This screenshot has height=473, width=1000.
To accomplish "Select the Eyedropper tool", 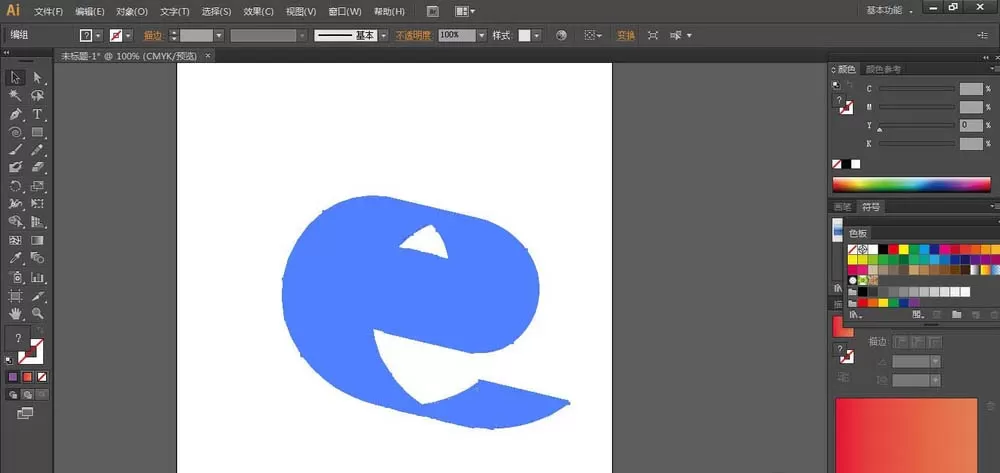I will 15,258.
